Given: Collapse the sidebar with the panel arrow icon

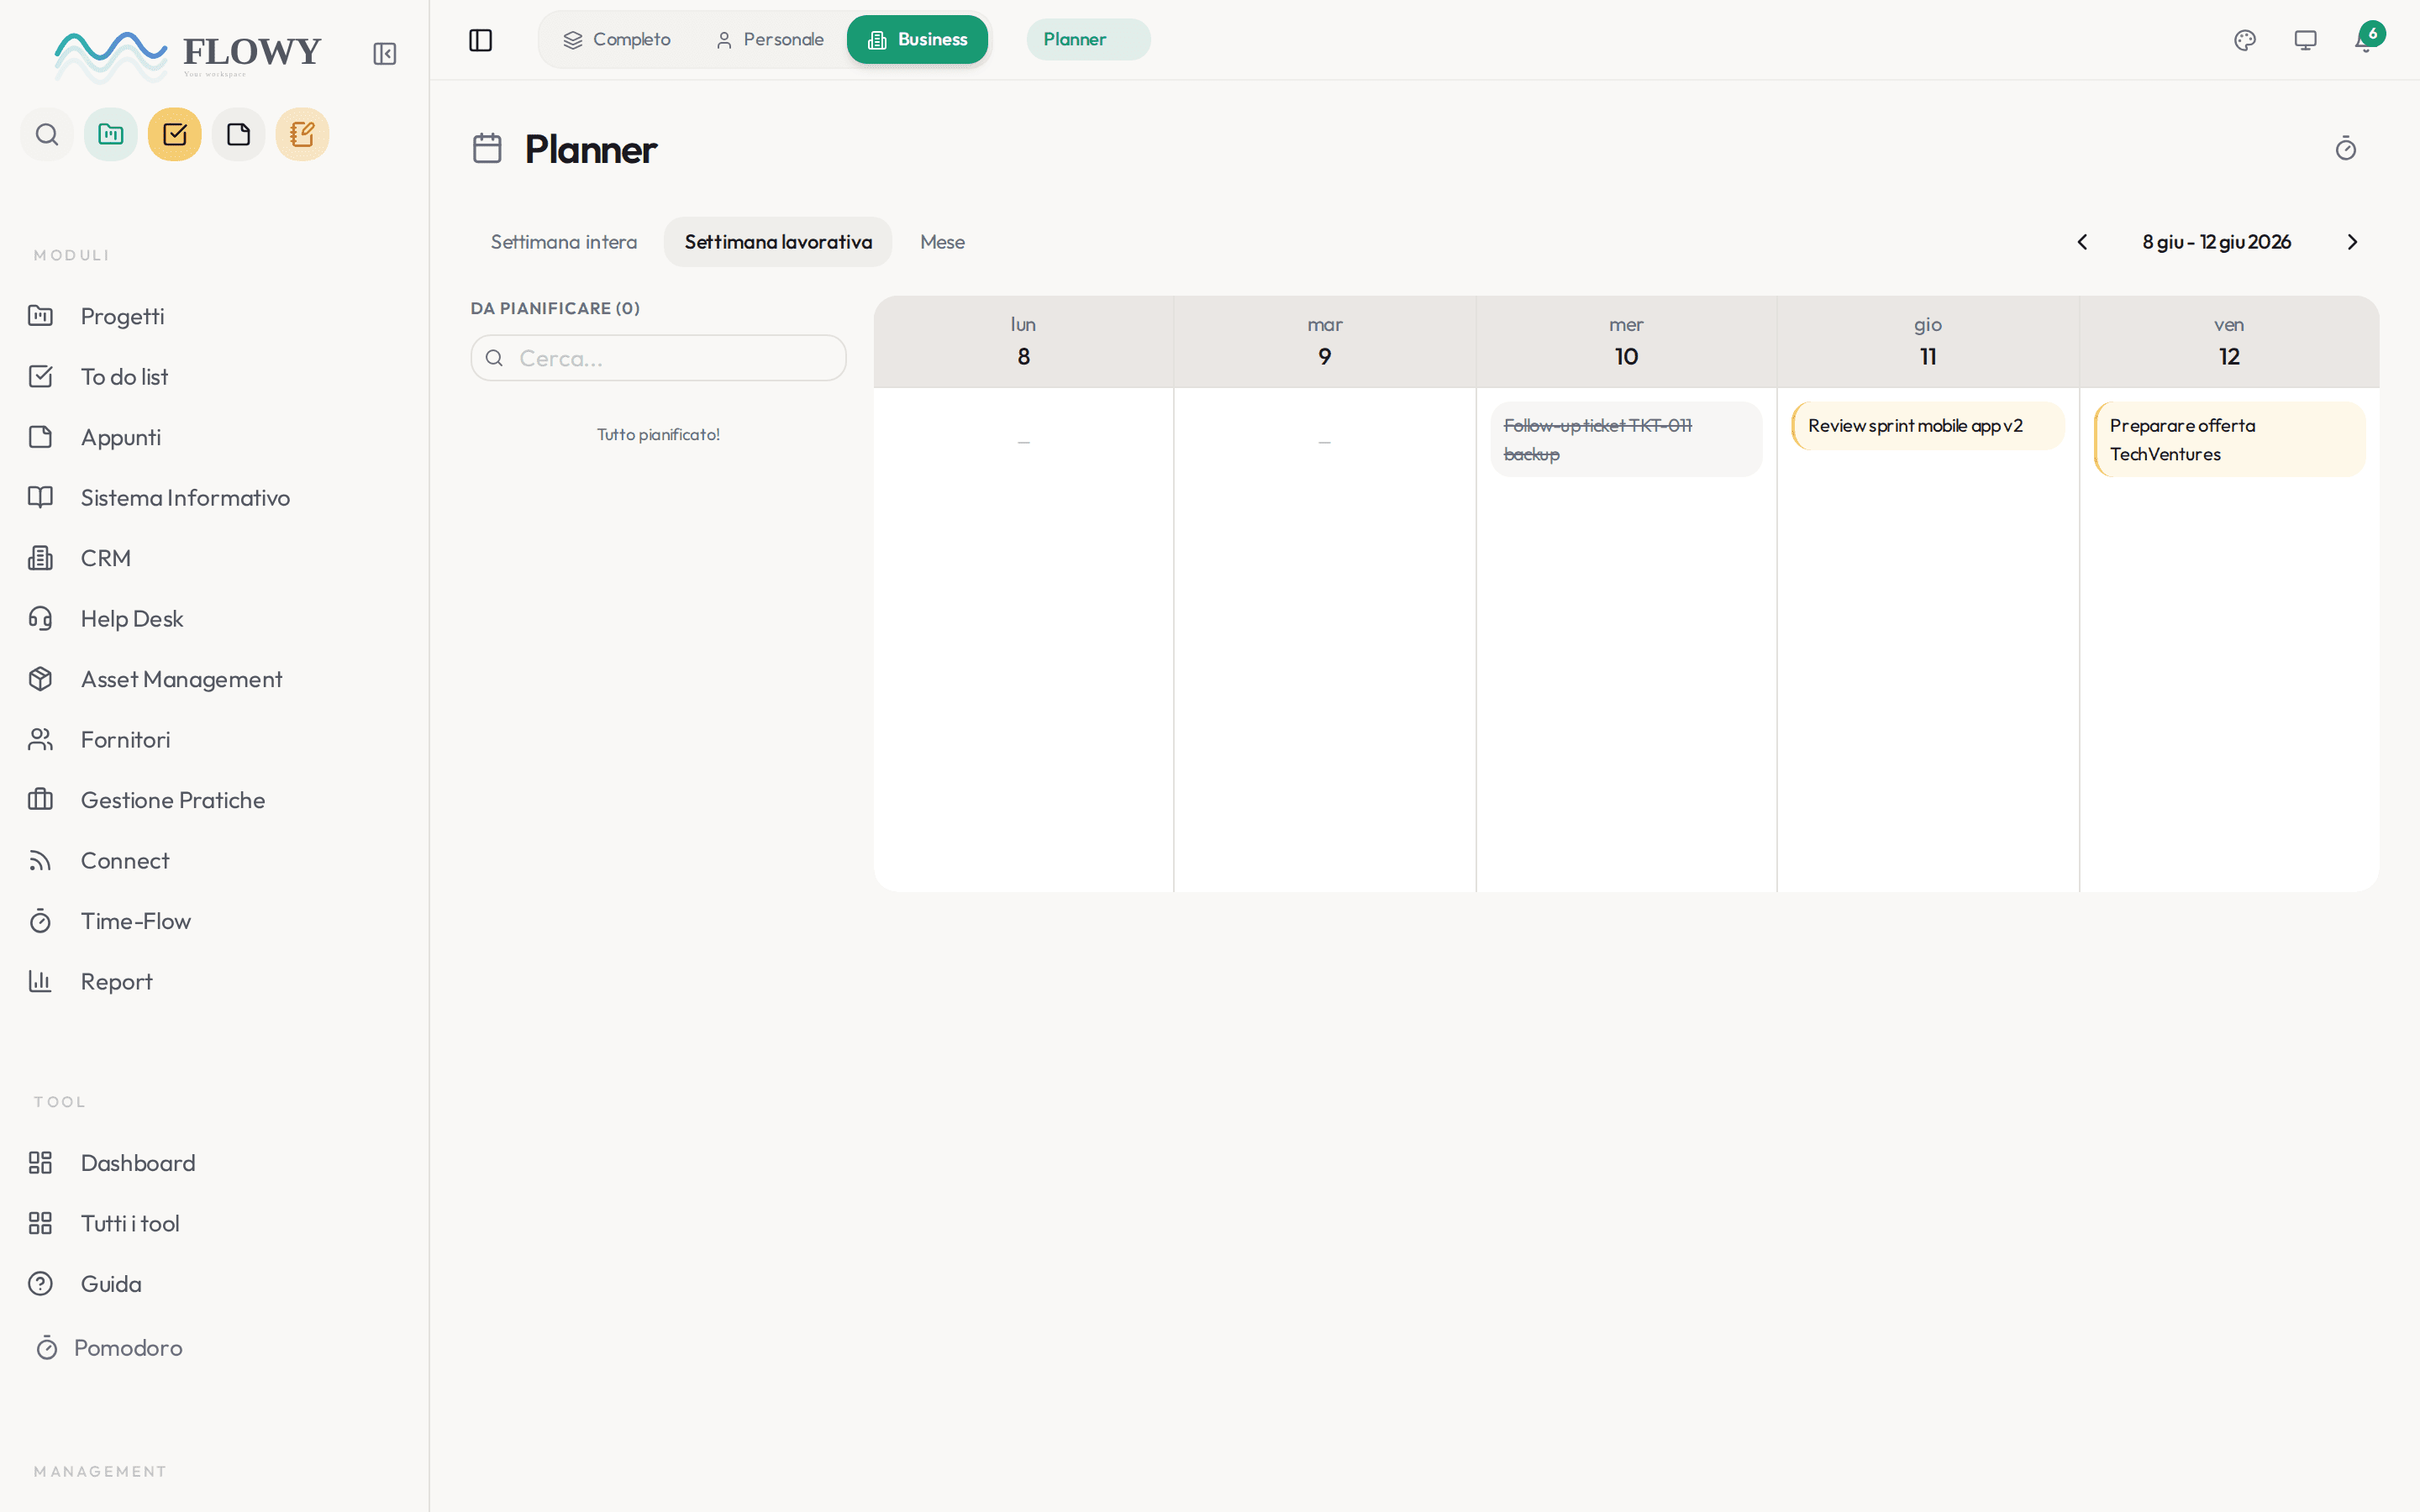Looking at the screenshot, I should tap(384, 54).
